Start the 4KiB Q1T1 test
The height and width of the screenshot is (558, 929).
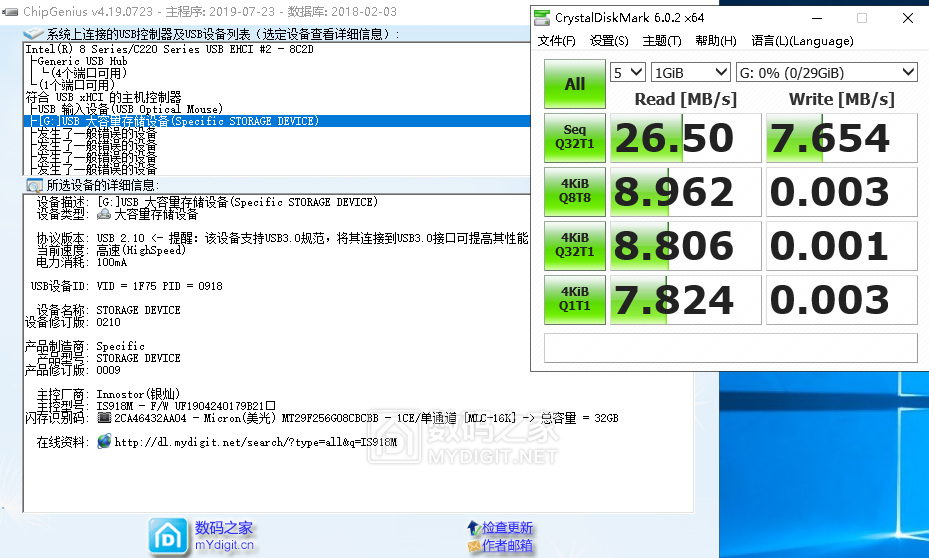click(x=575, y=299)
